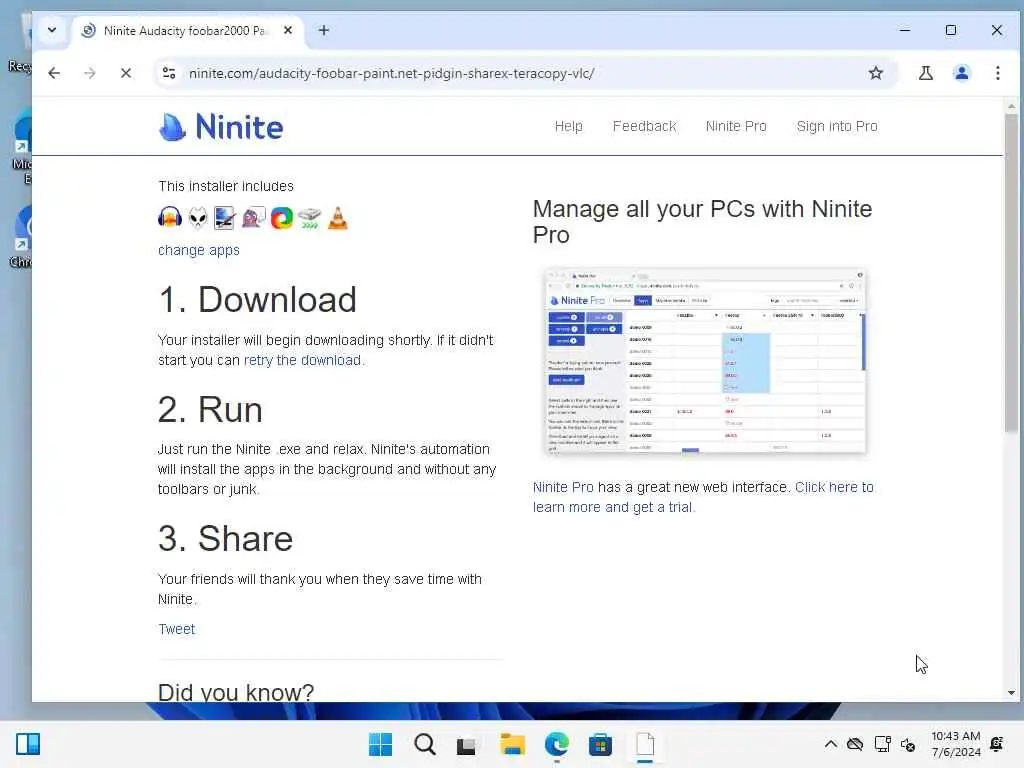Open the notification center bell
The height and width of the screenshot is (768, 1024).
[x=997, y=744]
